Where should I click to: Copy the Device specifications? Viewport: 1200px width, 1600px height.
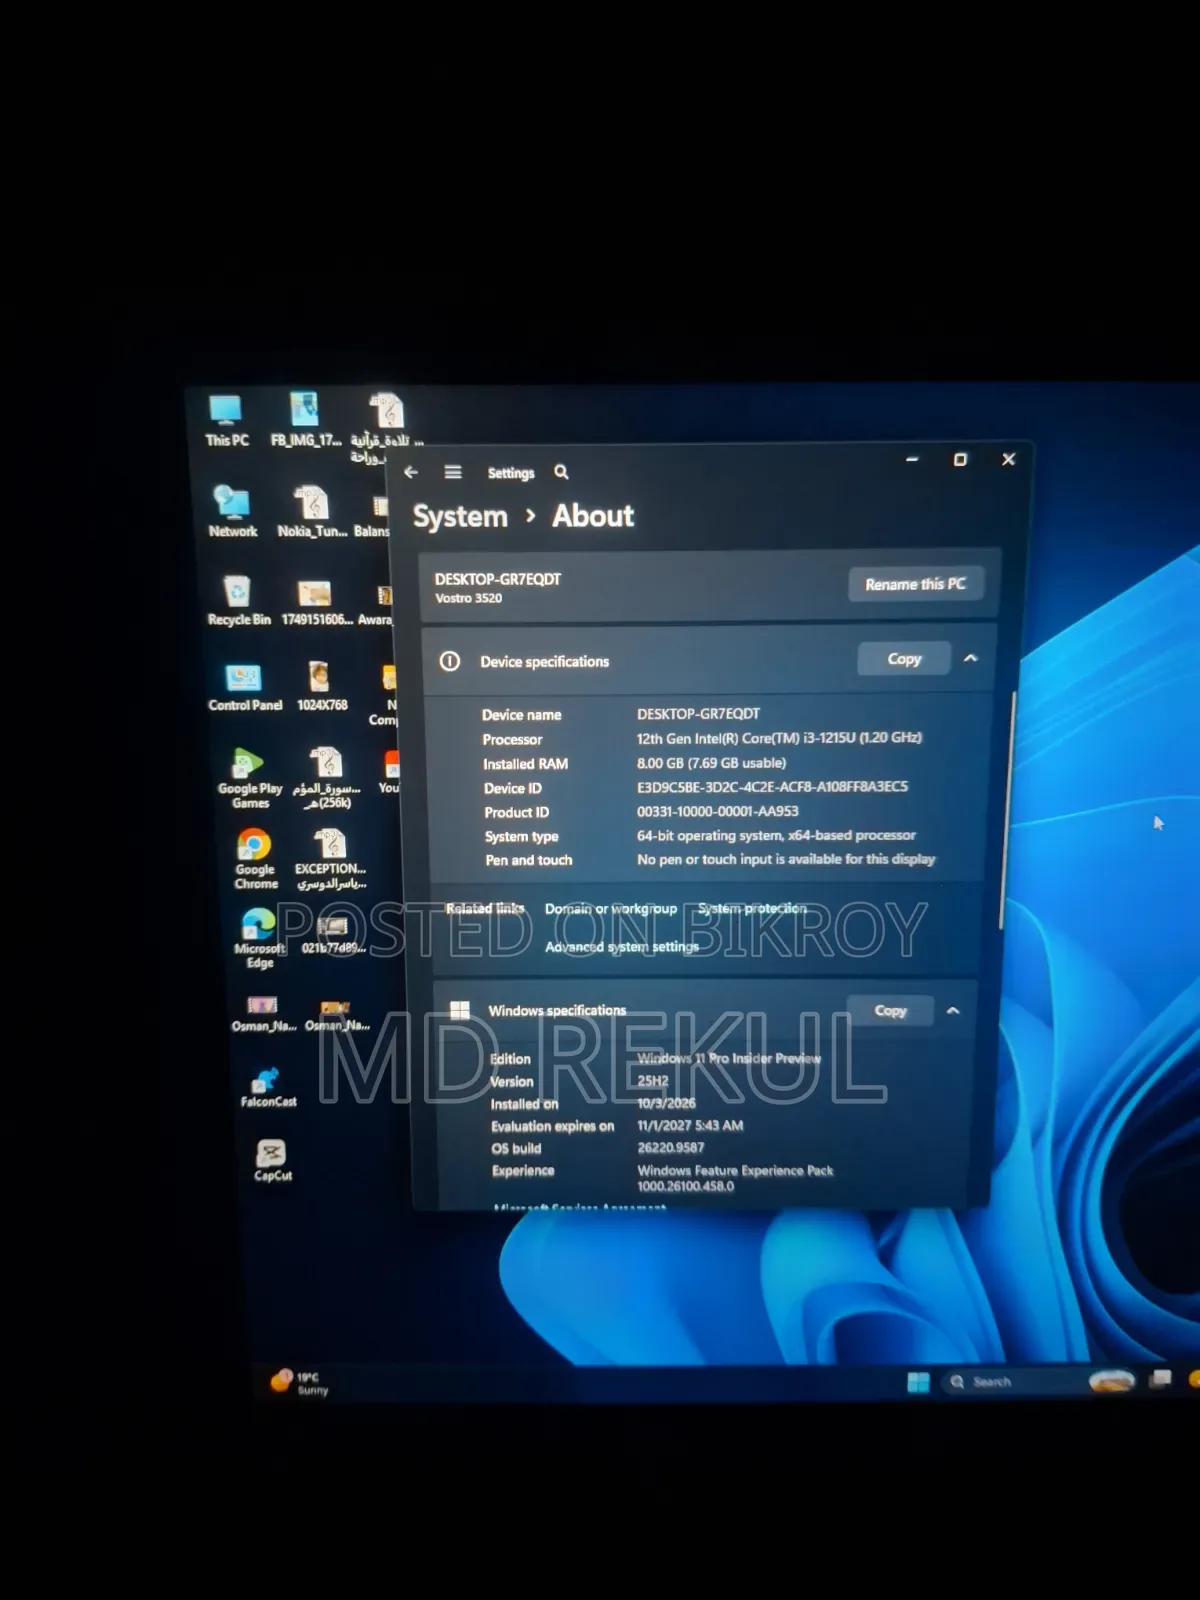[904, 659]
